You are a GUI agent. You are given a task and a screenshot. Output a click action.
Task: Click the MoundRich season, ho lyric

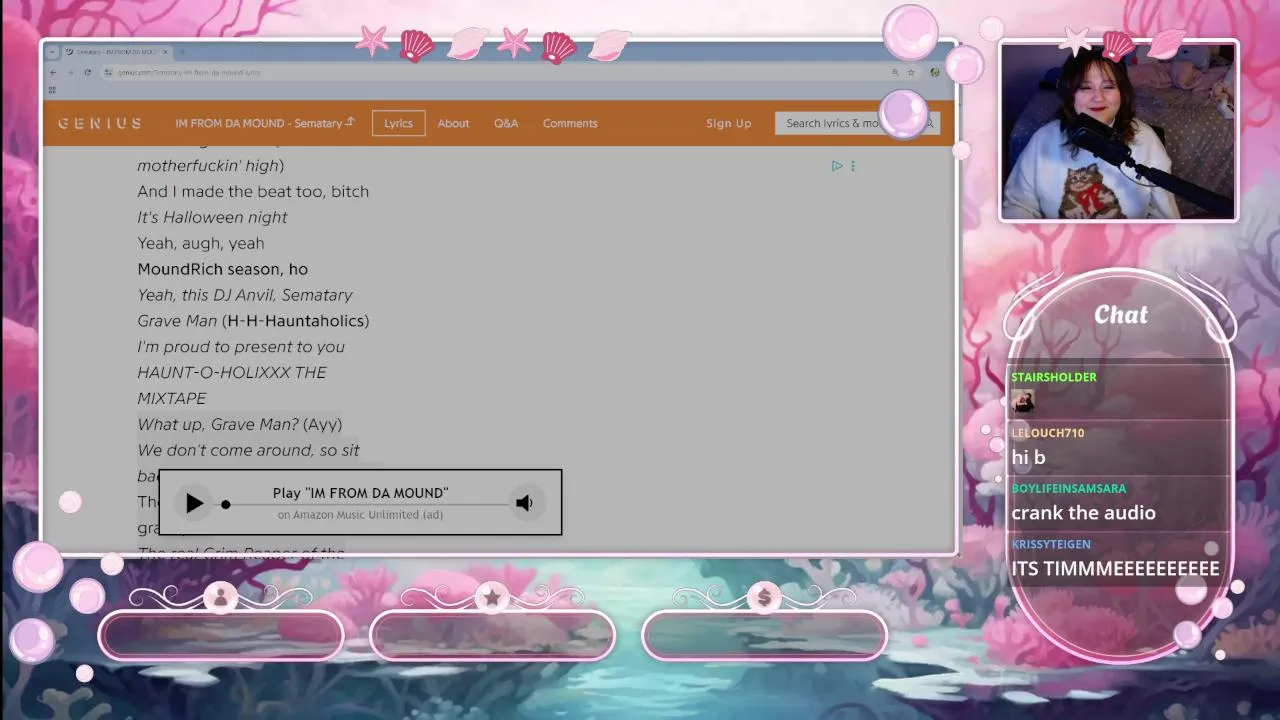pos(223,269)
